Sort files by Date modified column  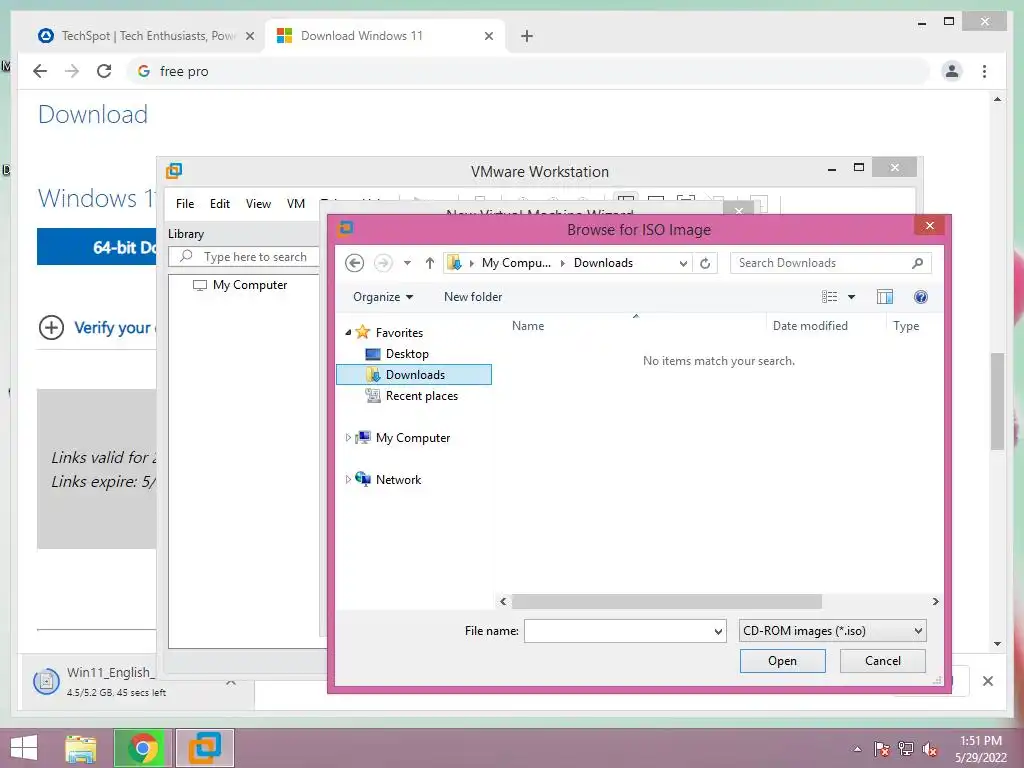pyautogui.click(x=810, y=326)
